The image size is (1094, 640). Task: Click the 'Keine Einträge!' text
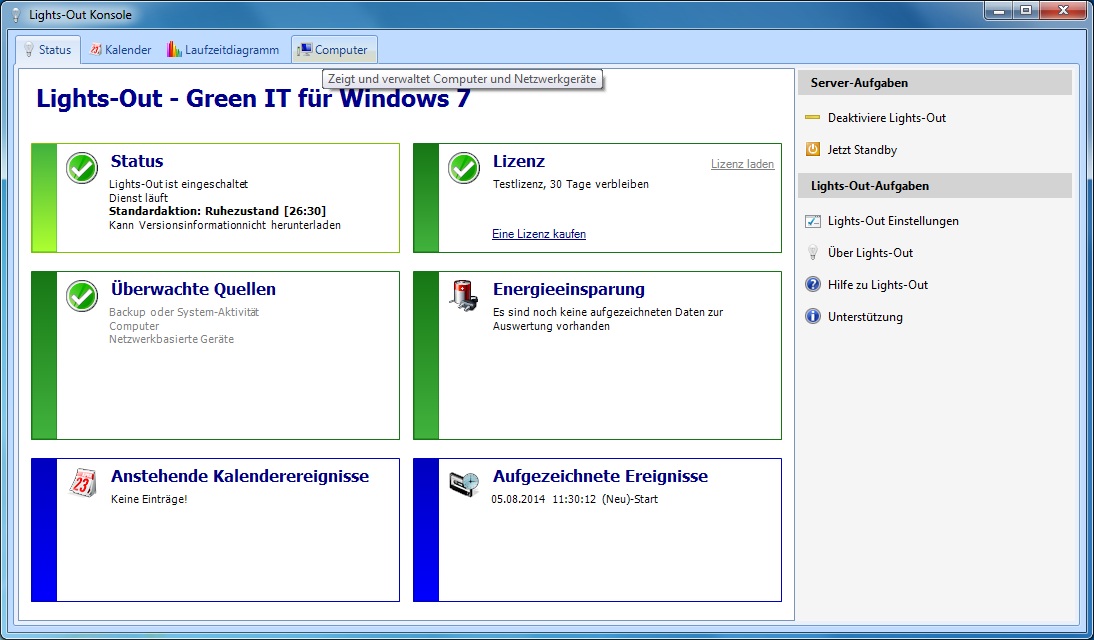149,499
